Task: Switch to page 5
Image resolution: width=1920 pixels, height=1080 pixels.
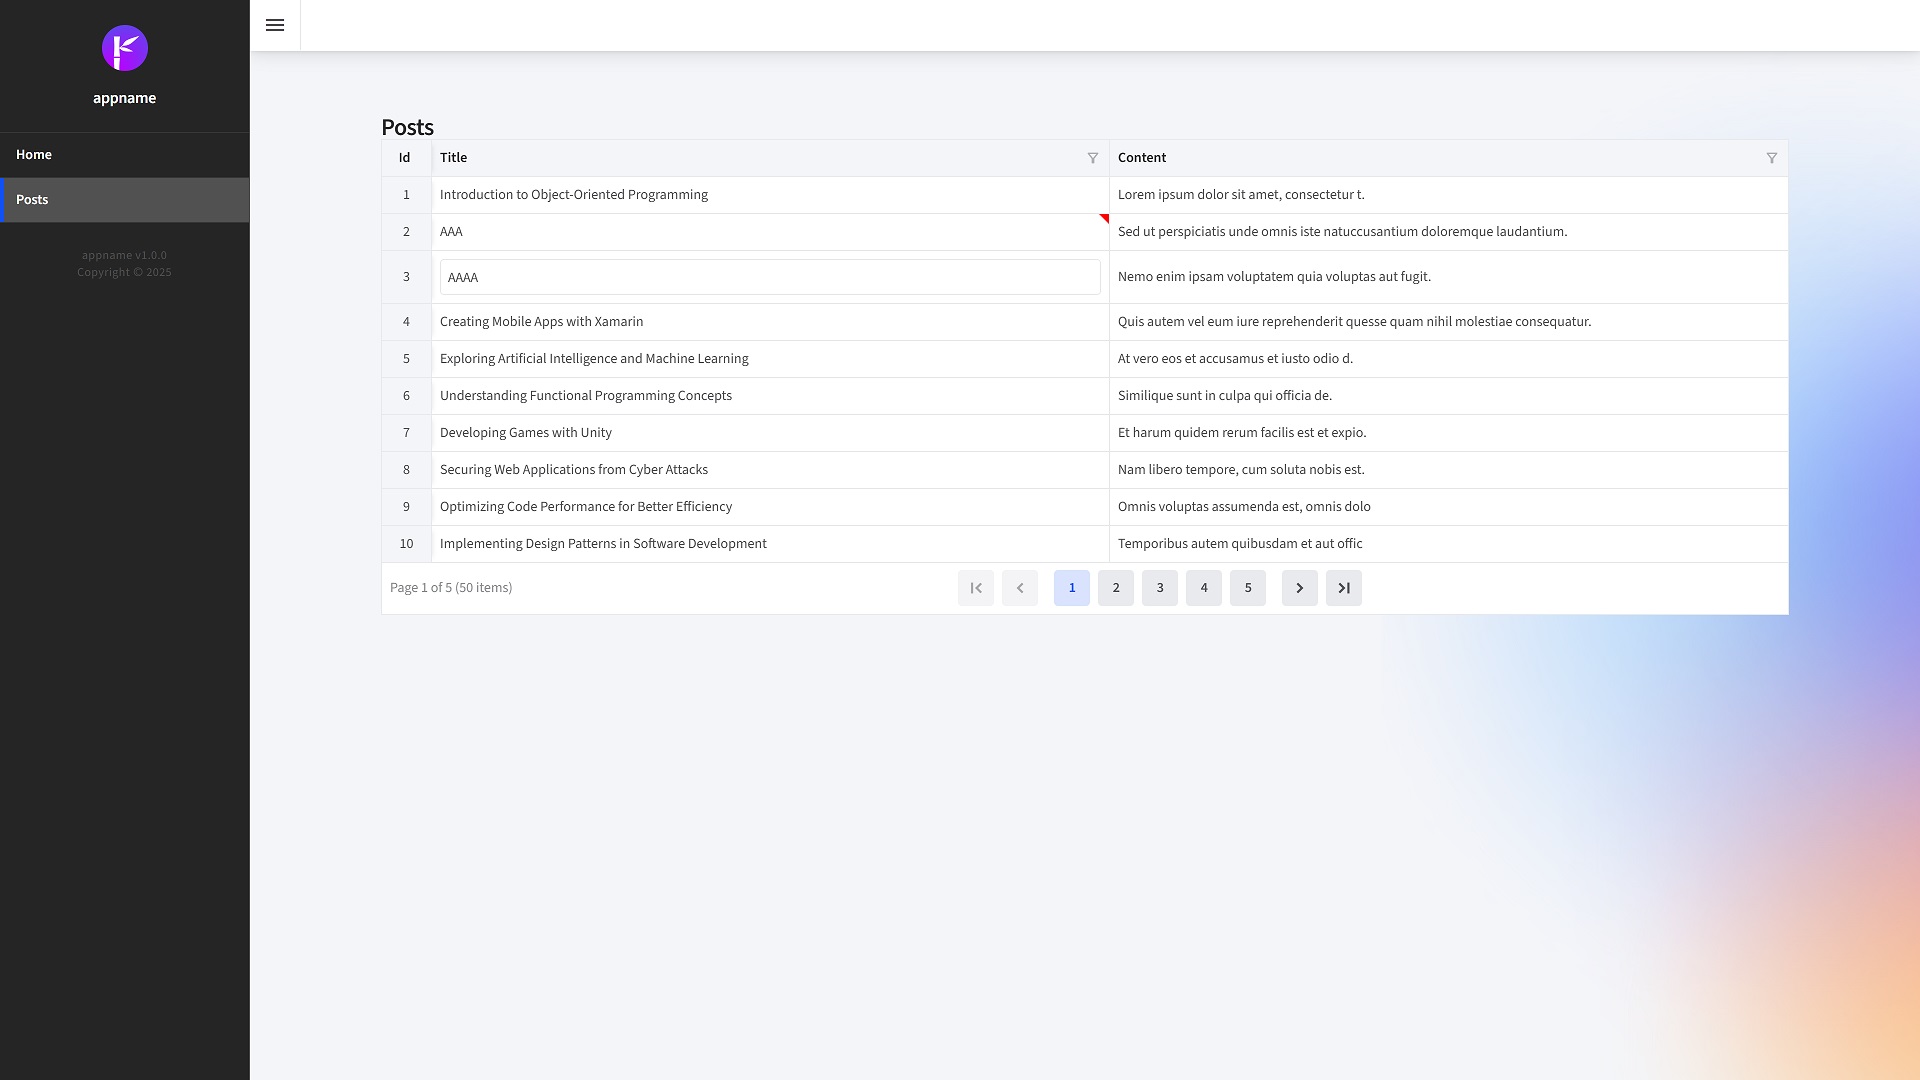Action: 1248,588
